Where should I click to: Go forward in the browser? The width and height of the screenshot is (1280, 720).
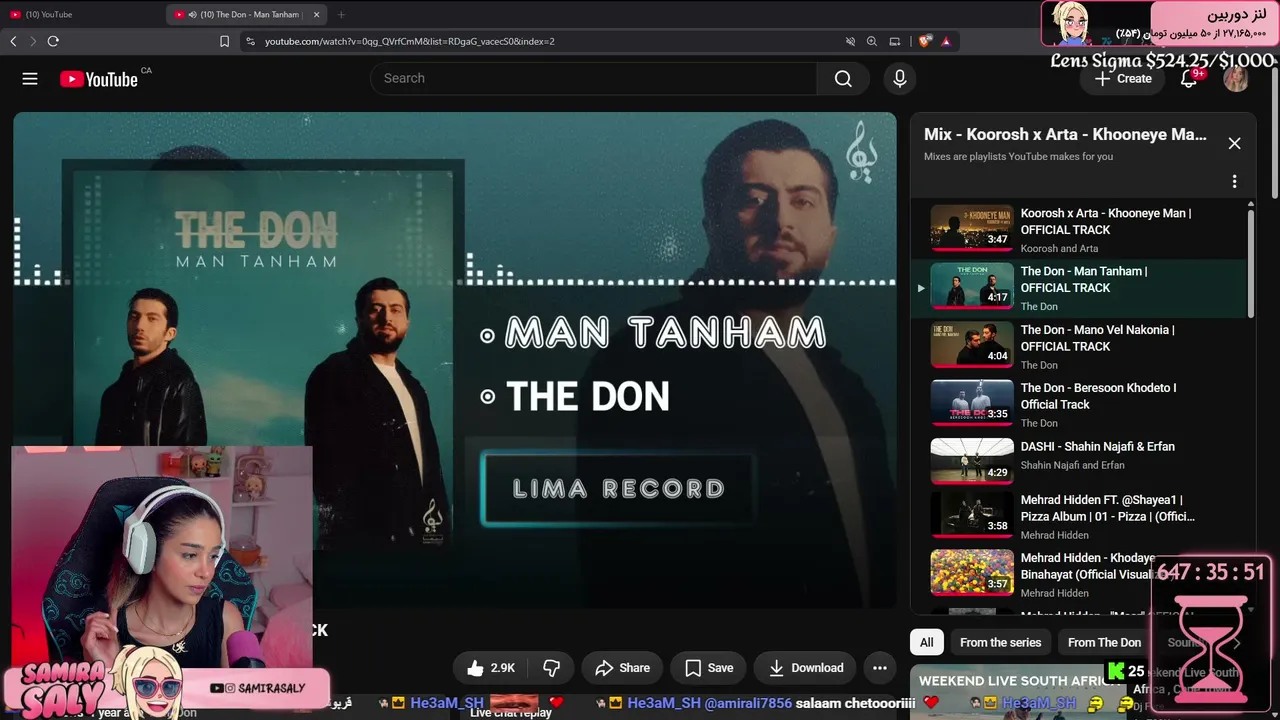tap(33, 41)
